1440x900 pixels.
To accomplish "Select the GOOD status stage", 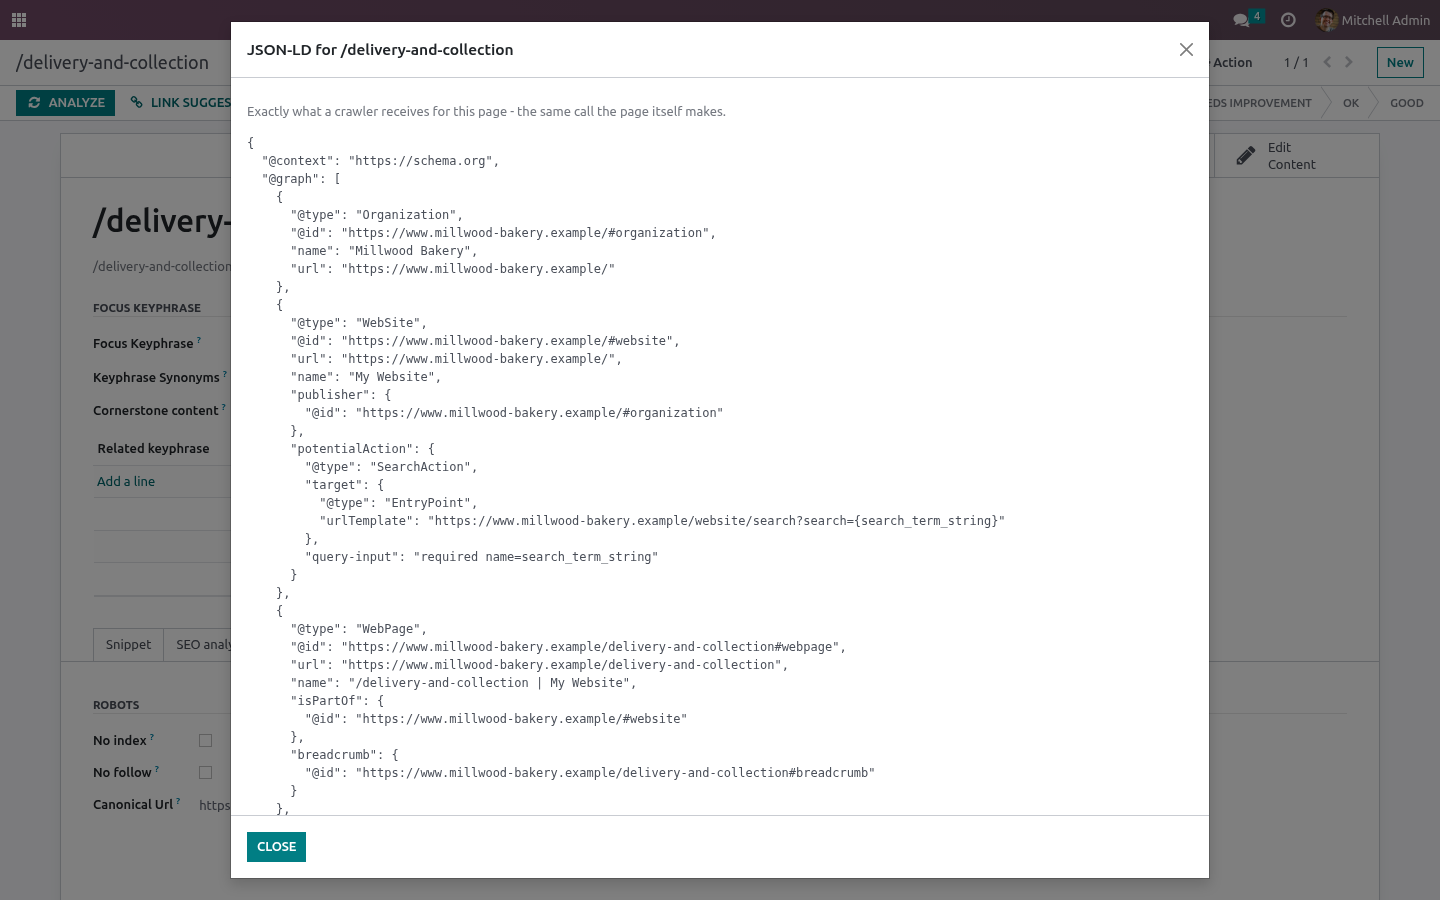I will coord(1406,103).
